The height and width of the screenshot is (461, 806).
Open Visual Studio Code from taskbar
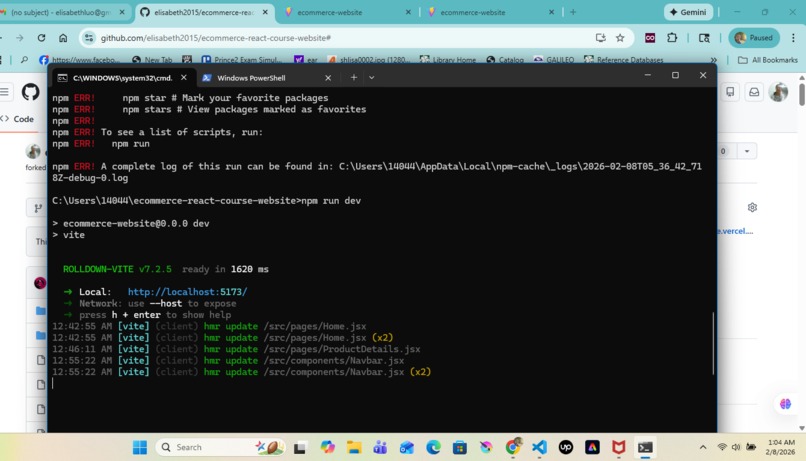[539, 447]
